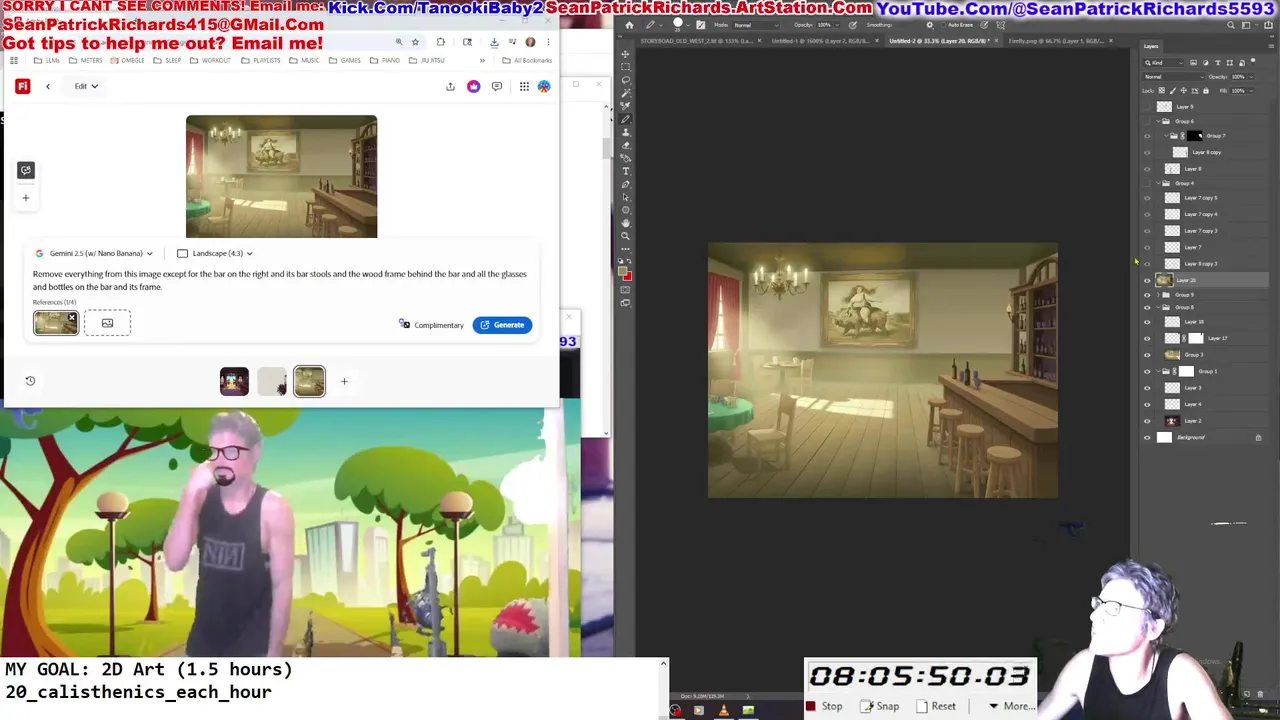Select the Move tool in Photoshop
1280x720 pixels.
pyautogui.click(x=626, y=54)
